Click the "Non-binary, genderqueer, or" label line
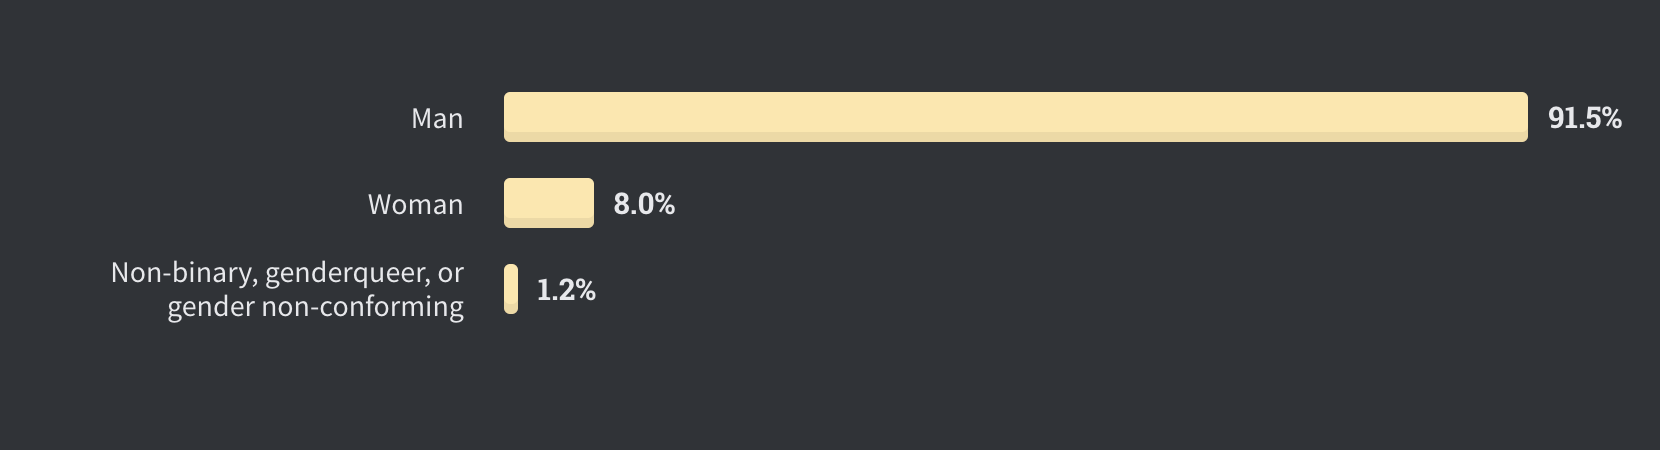Screen dimensions: 1660x450 pos(287,273)
